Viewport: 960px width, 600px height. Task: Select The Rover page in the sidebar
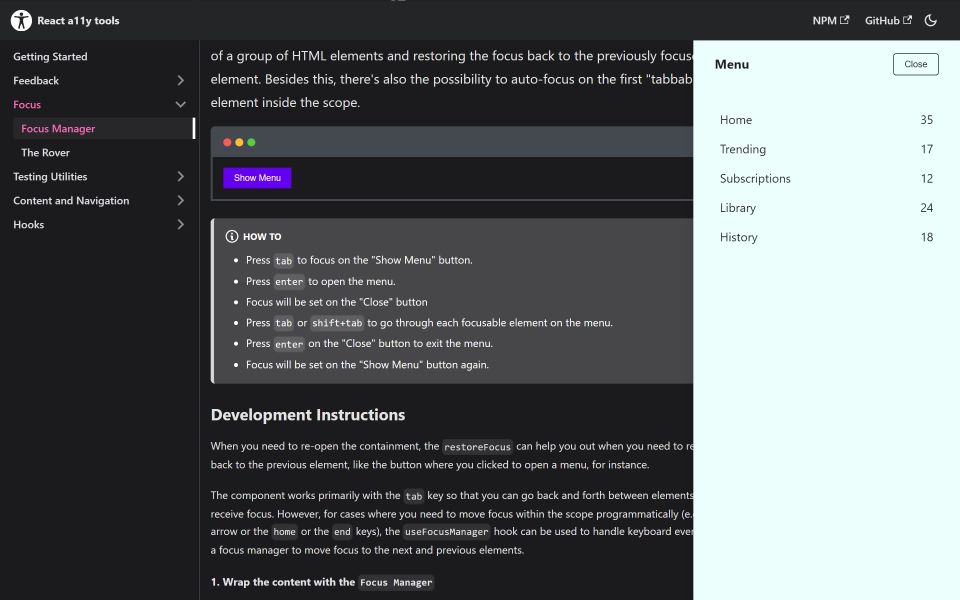tap(46, 152)
